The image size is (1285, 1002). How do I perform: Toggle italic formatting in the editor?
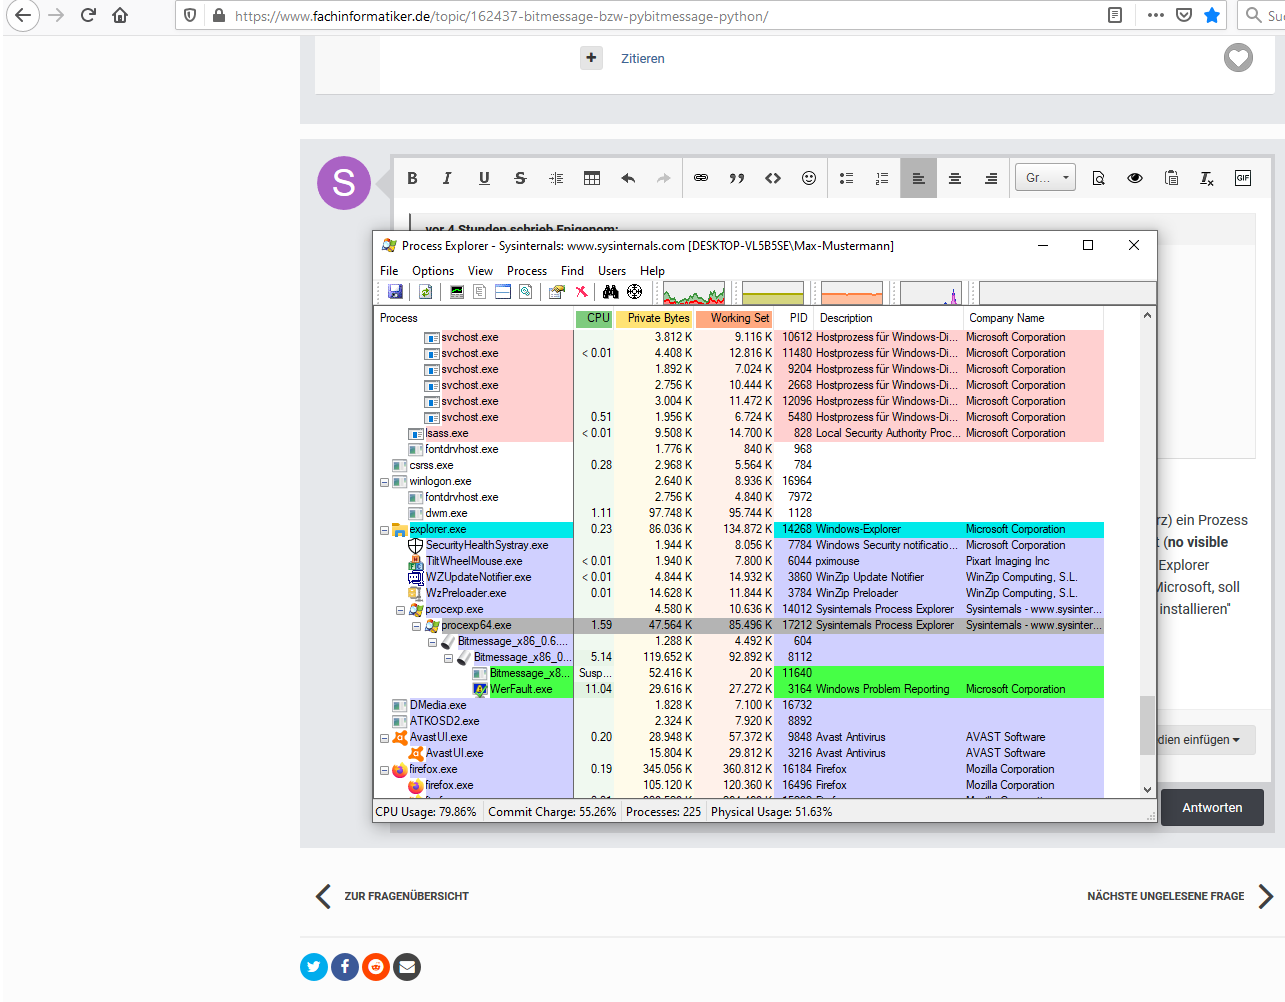click(447, 178)
